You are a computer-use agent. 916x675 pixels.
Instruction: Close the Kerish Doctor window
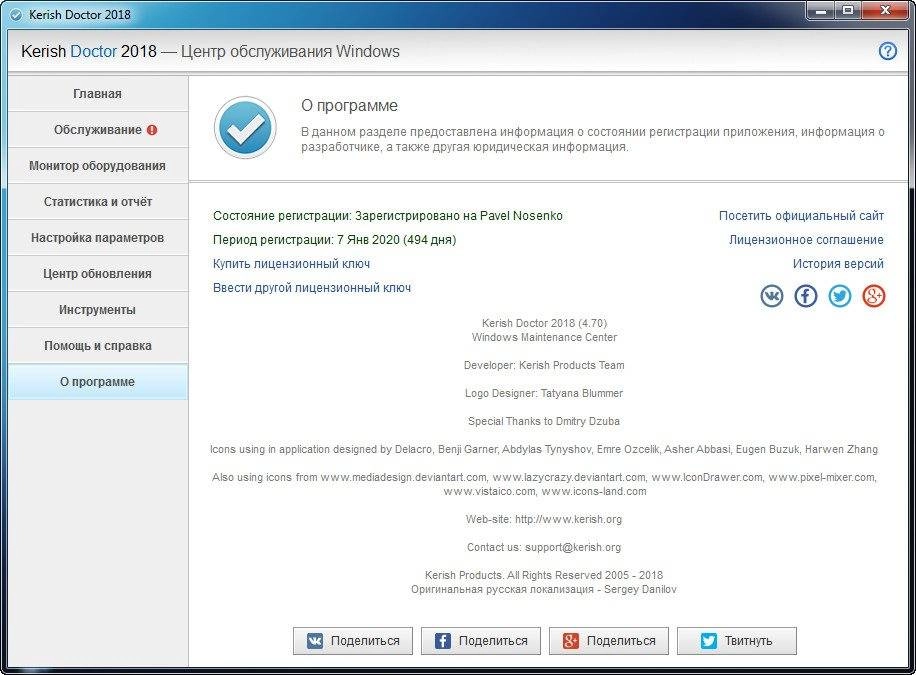pos(886,11)
